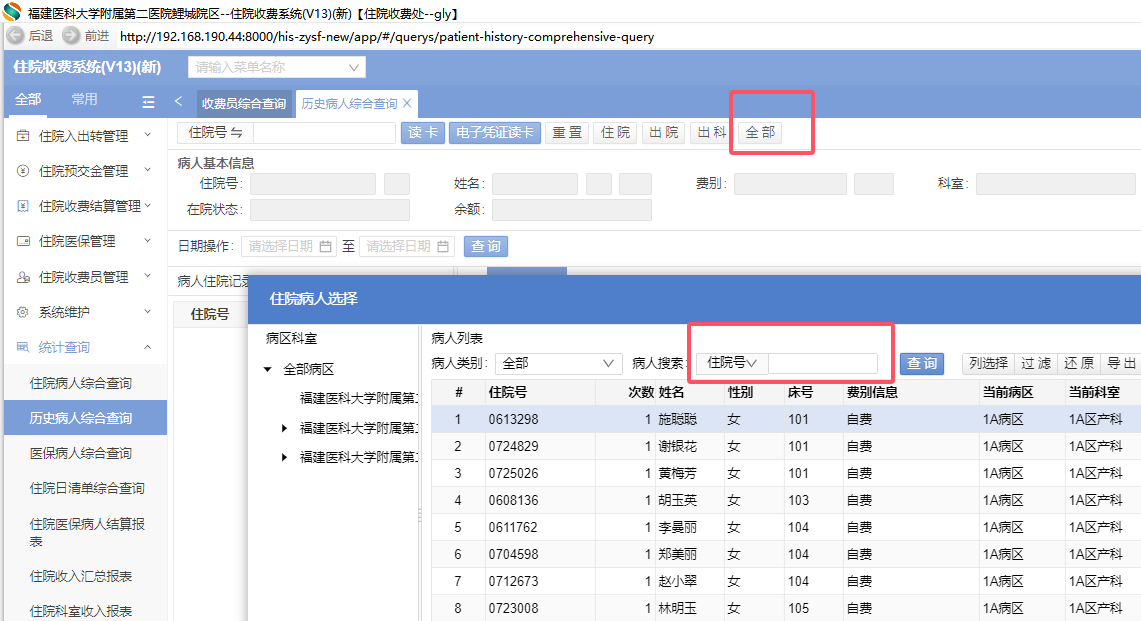Expand the 系统维护 submenu

(x=148, y=311)
